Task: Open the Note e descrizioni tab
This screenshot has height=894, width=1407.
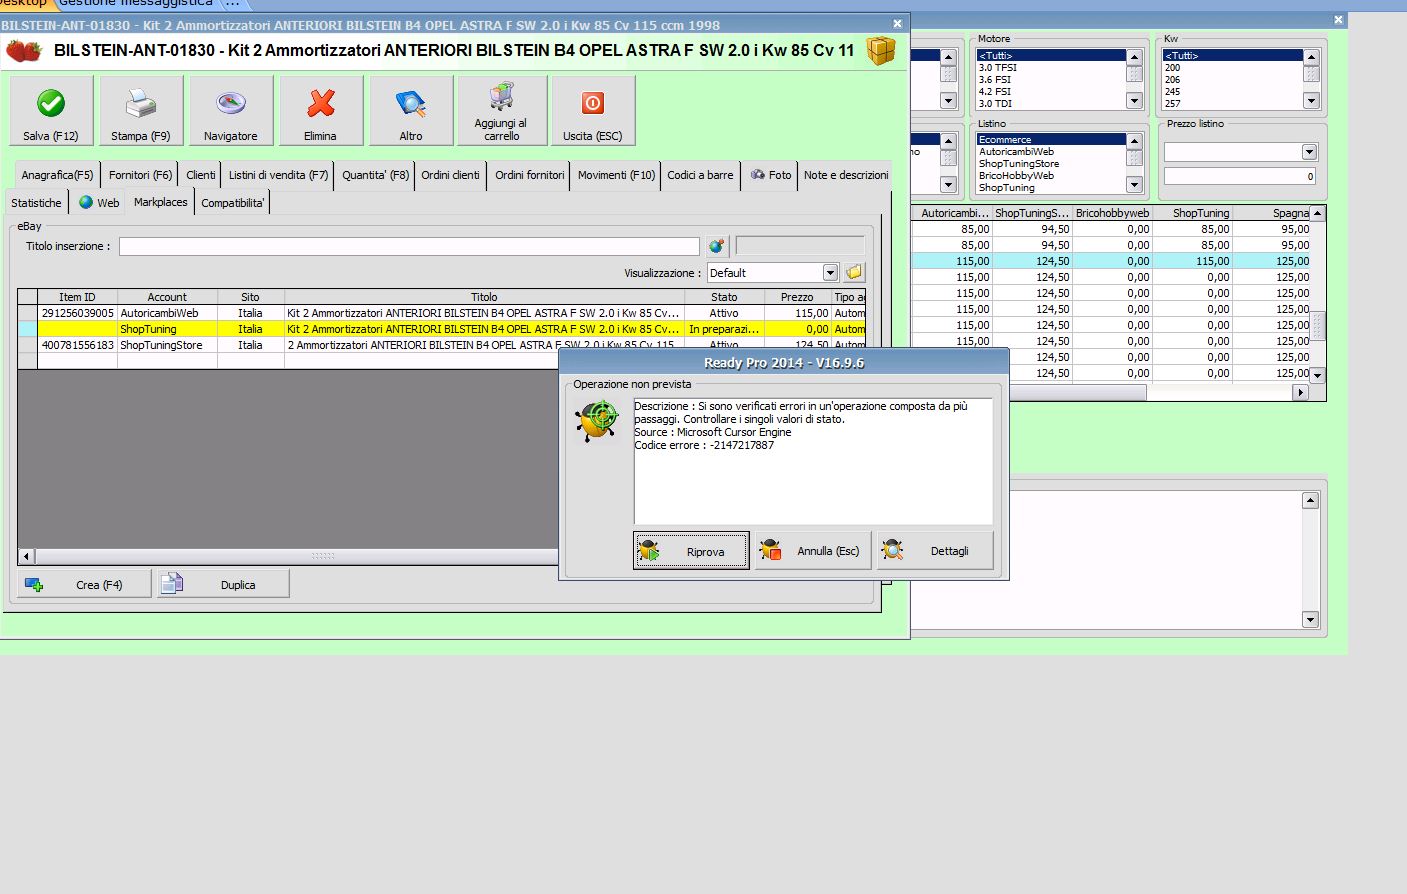Action: coord(846,175)
